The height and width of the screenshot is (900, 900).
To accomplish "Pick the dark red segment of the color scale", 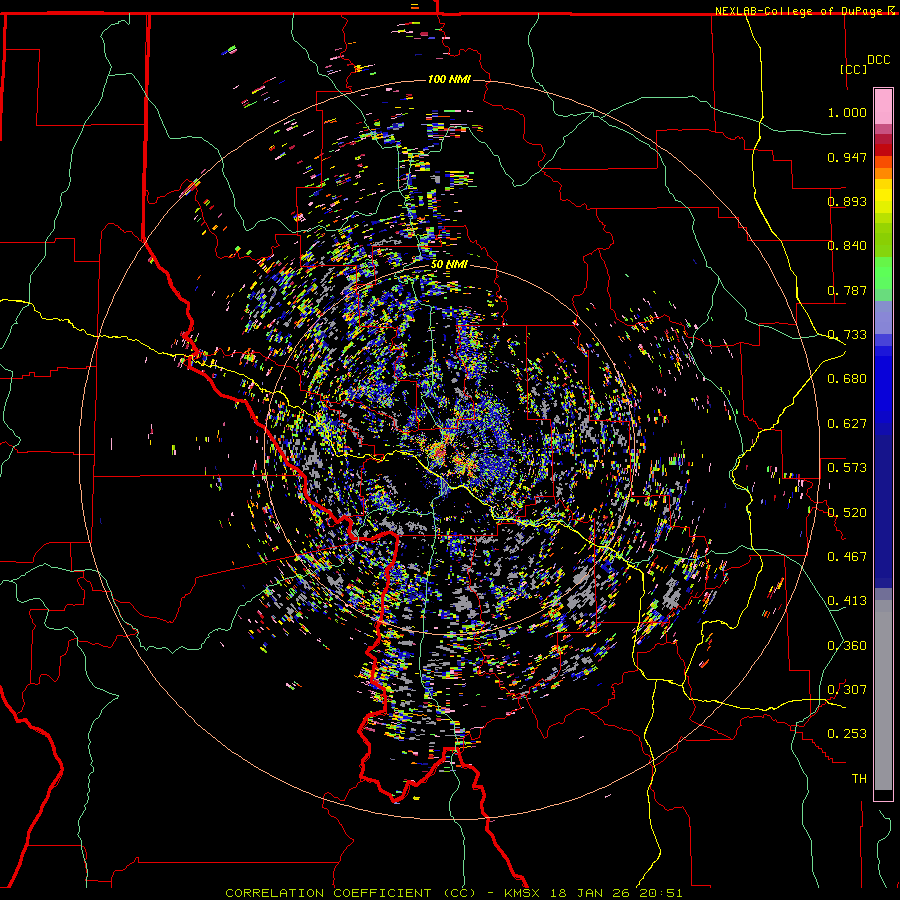I will point(883,149).
